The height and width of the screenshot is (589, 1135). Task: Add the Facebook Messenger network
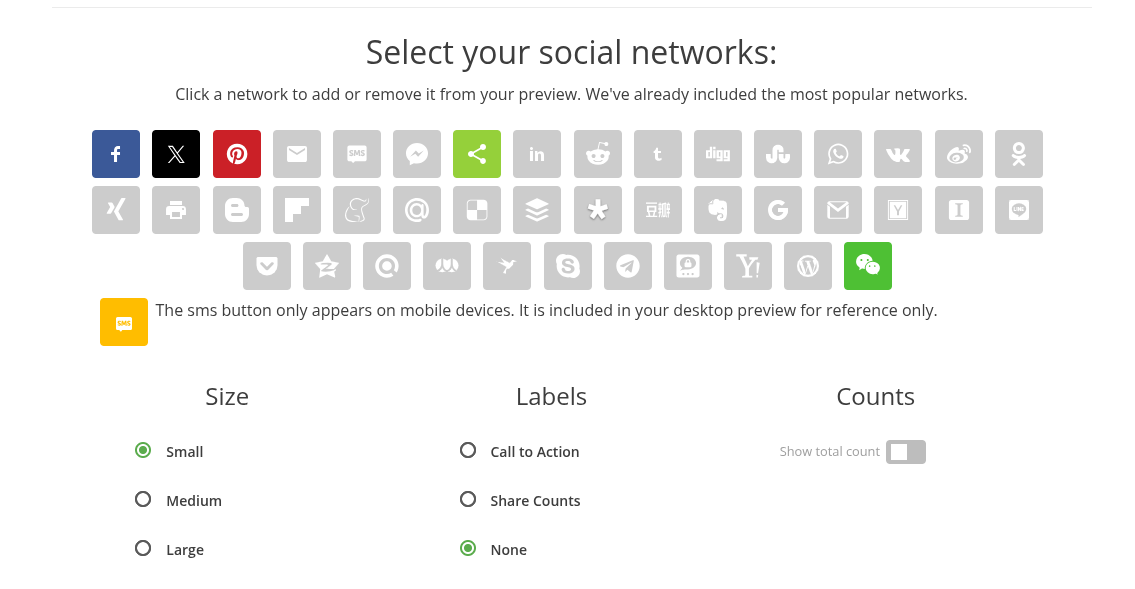417,154
